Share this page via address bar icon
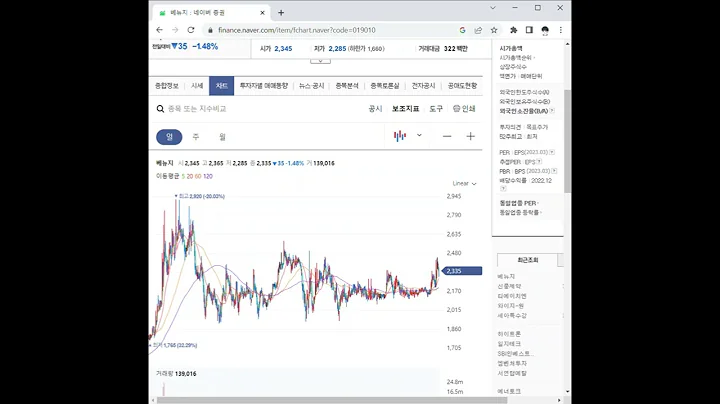This screenshot has width=720, height=404. 478,30
